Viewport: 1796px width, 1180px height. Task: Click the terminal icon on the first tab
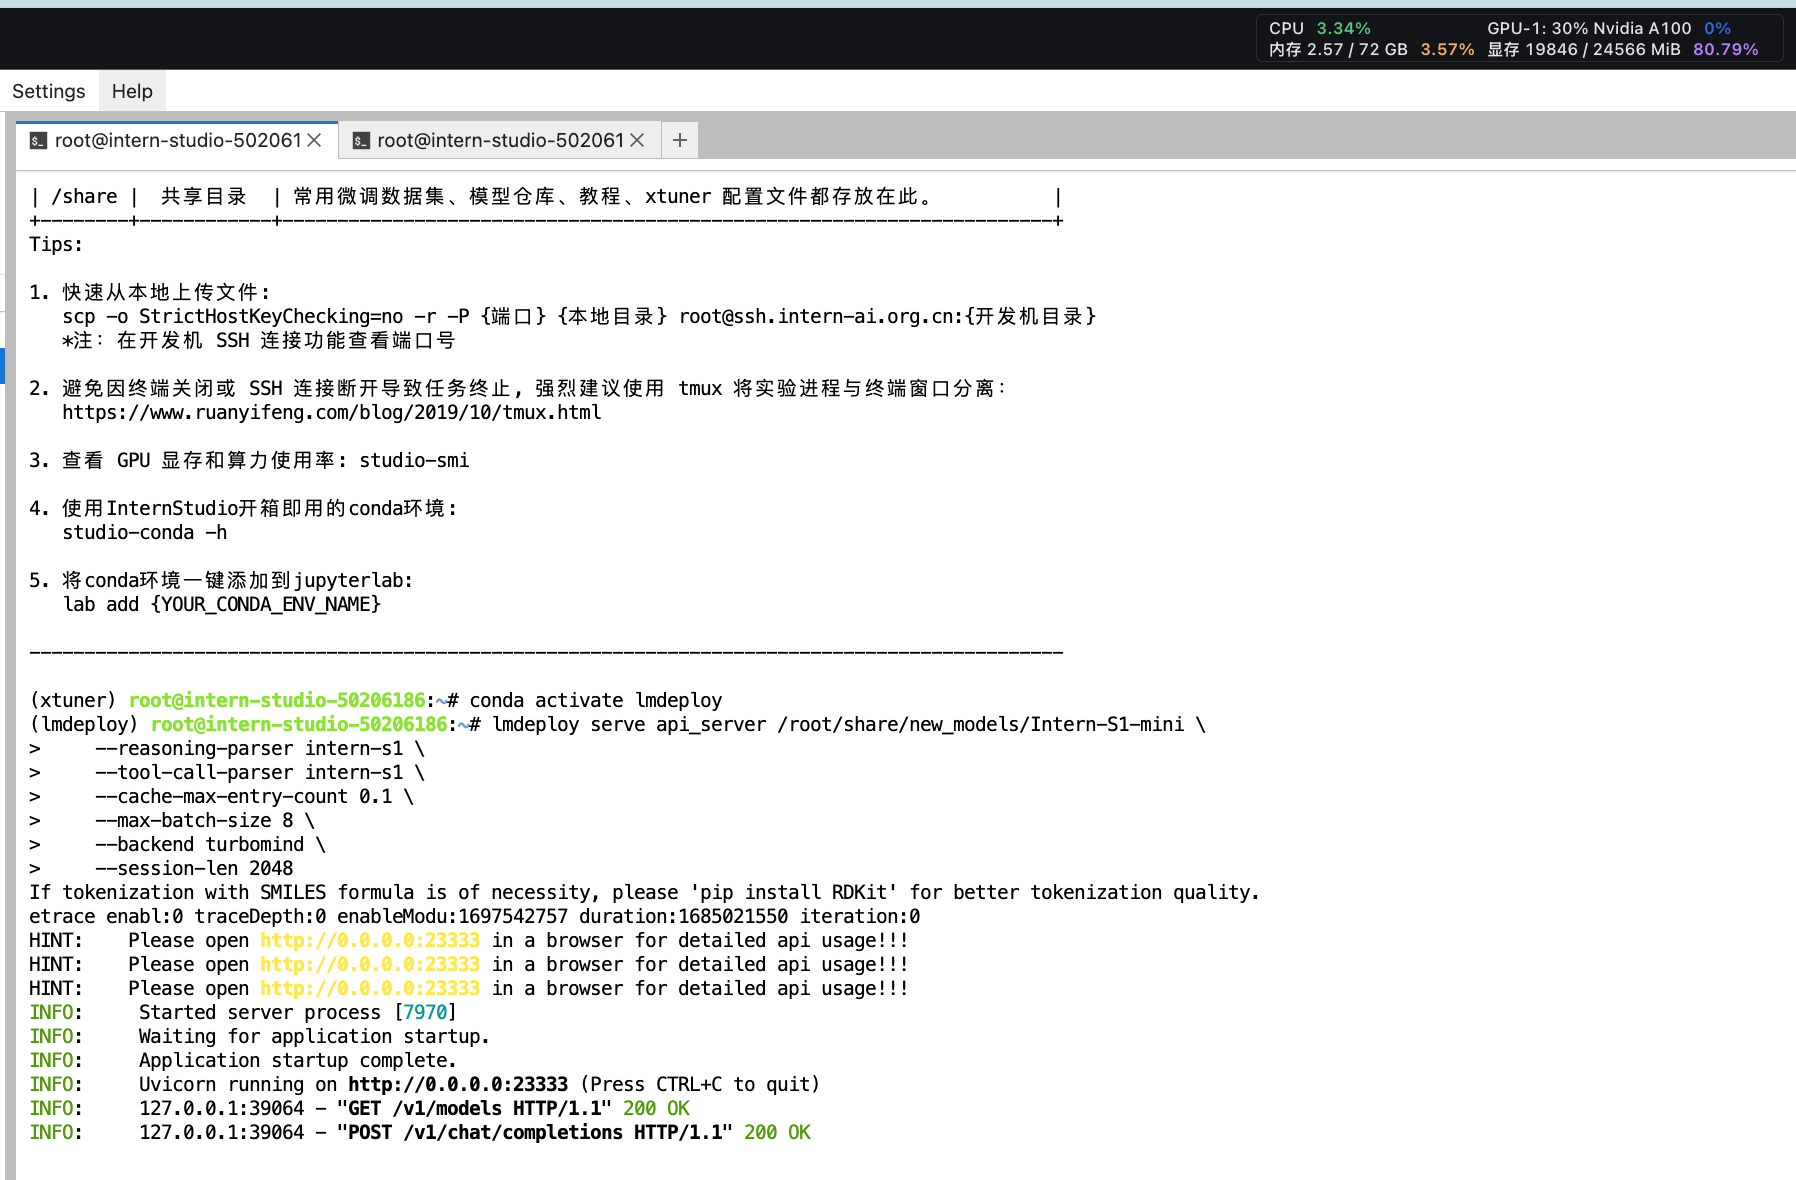38,141
